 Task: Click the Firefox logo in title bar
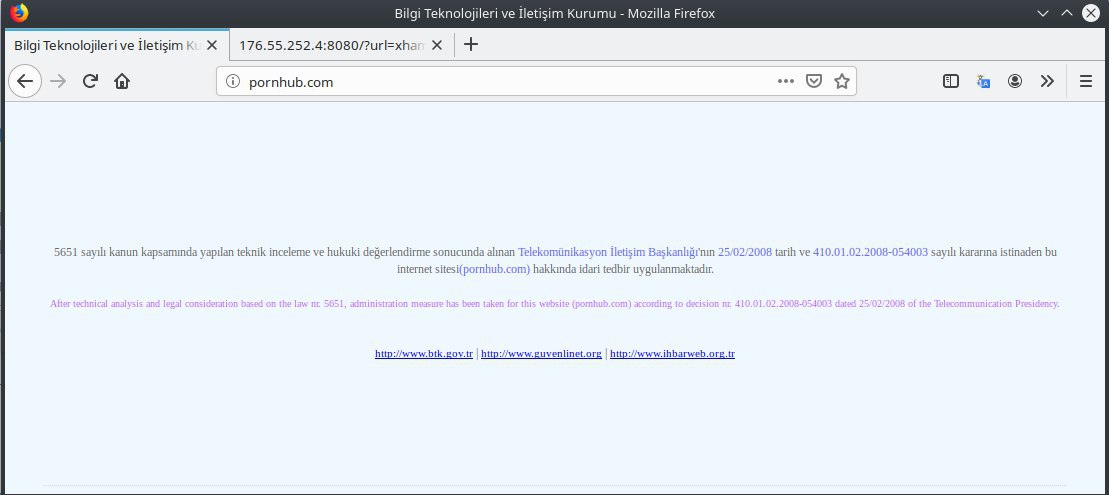click(19, 13)
